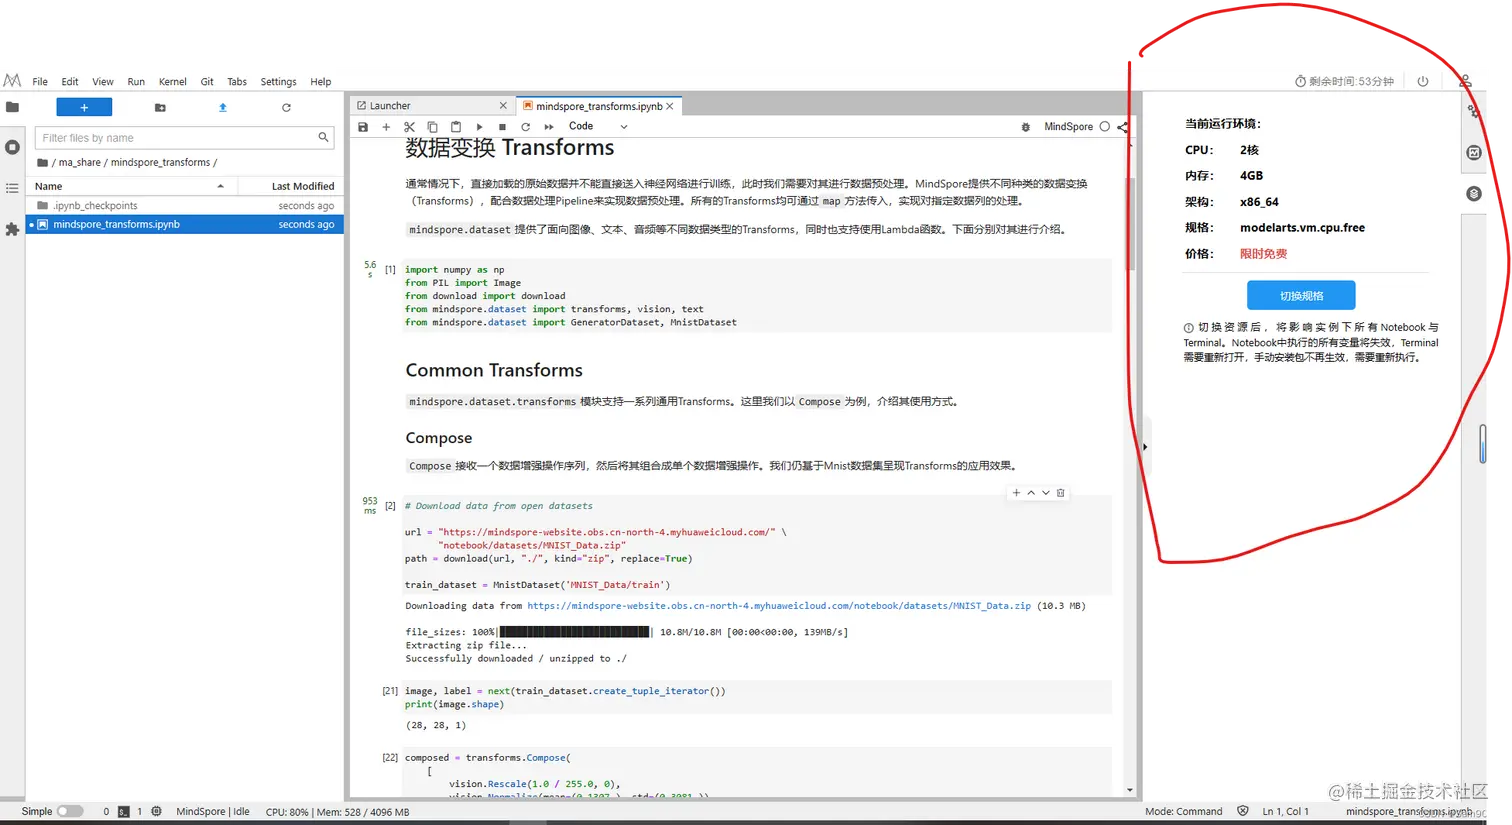Click the MindSpore | Idle status item
1512x825 pixels.
213,812
